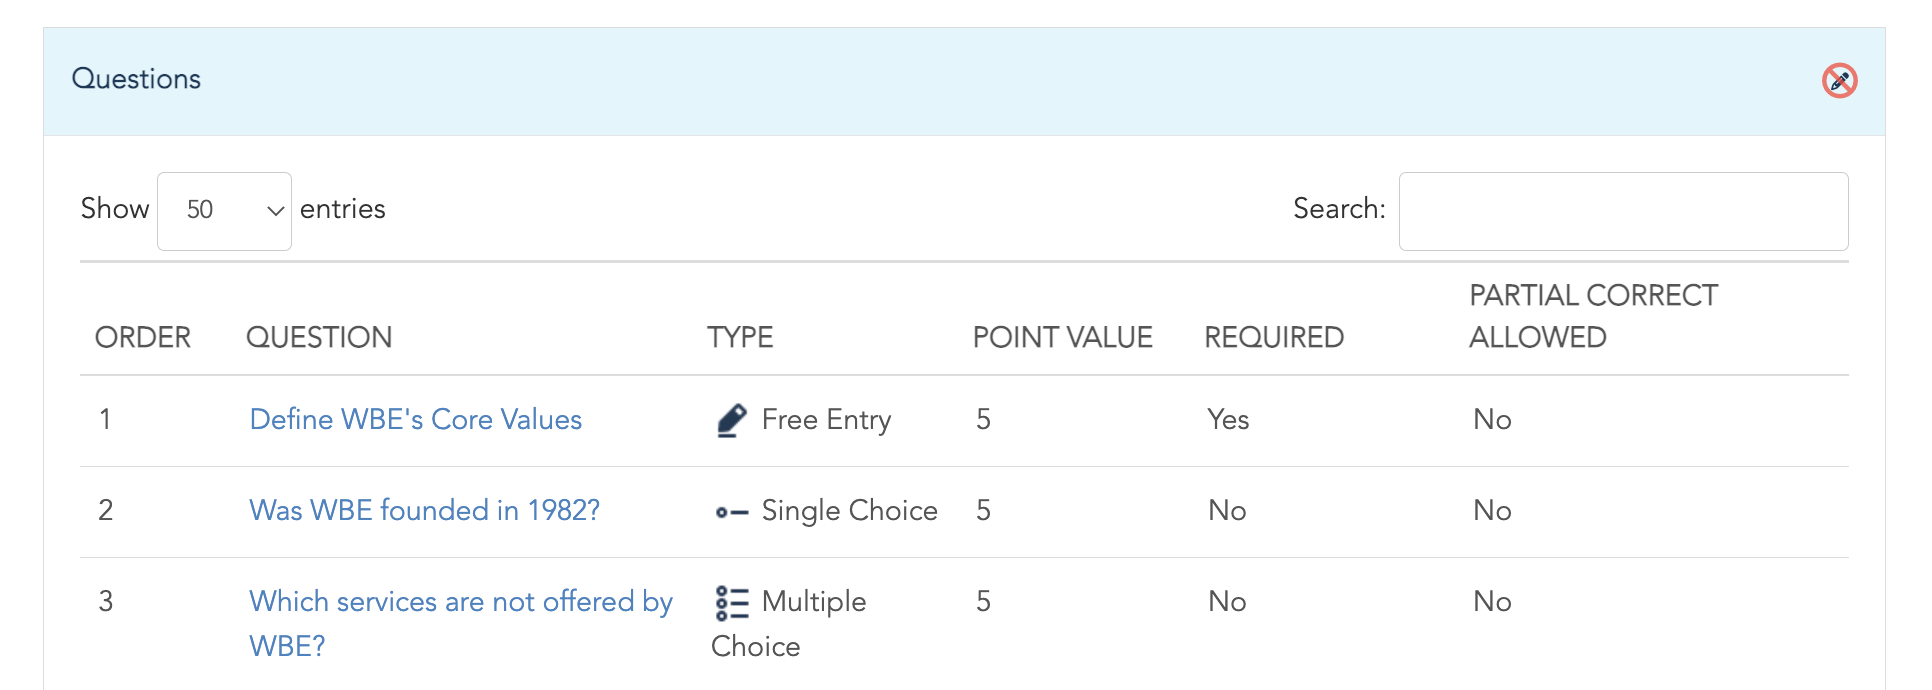Click the Single Choice type icon

point(732,512)
